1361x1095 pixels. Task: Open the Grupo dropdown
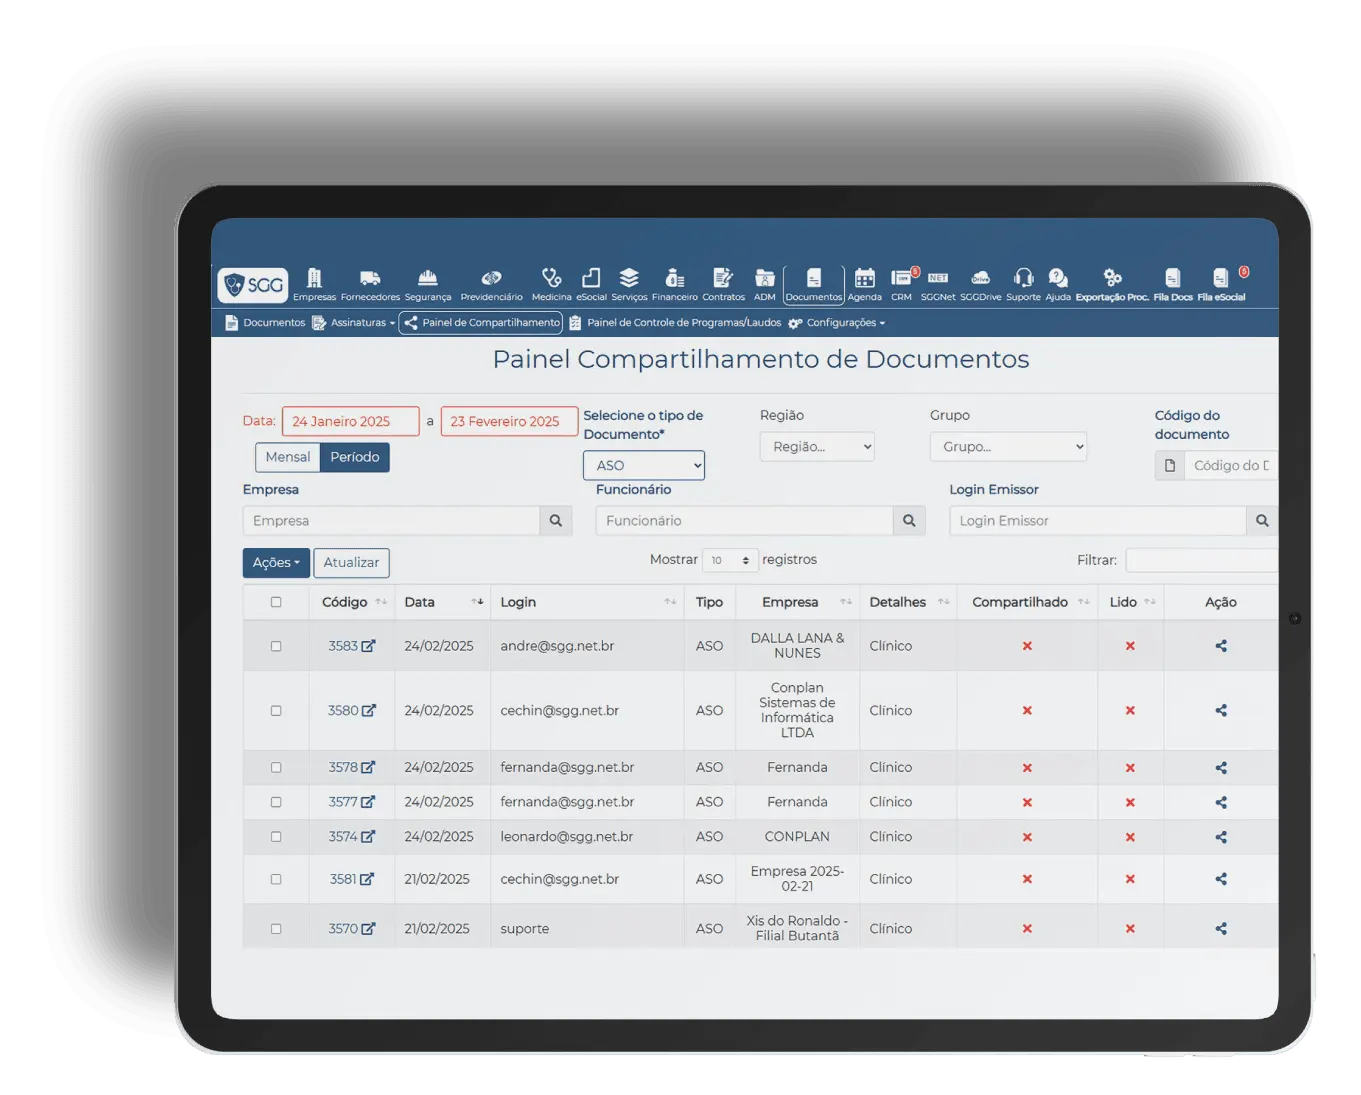(x=1008, y=447)
